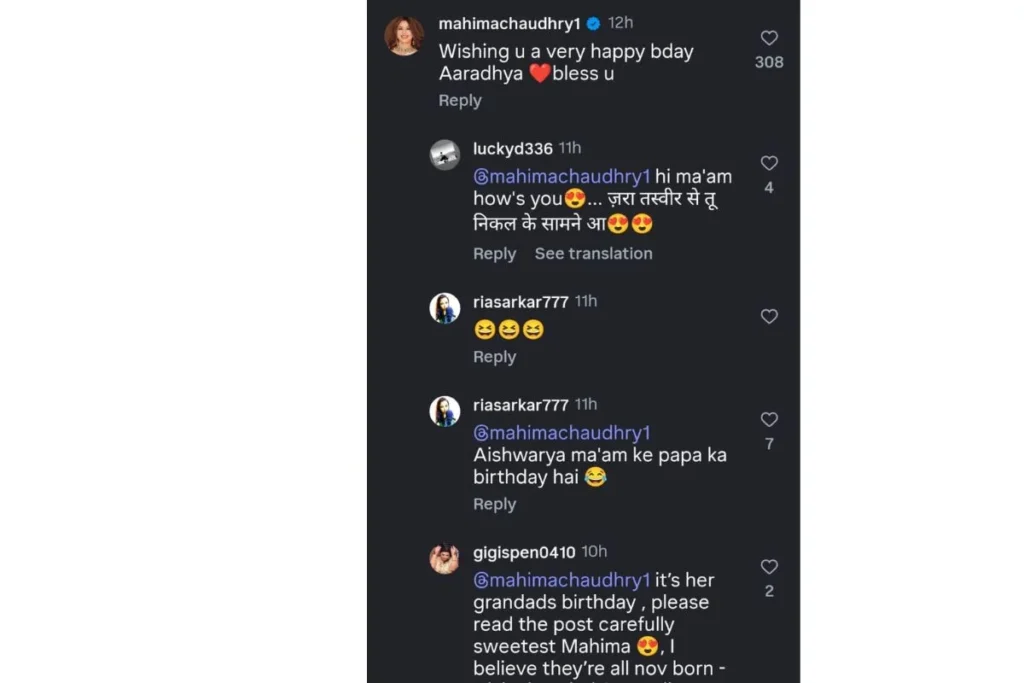
Task: Click verified badge next to mahimachaudhry1
Action: 593,23
